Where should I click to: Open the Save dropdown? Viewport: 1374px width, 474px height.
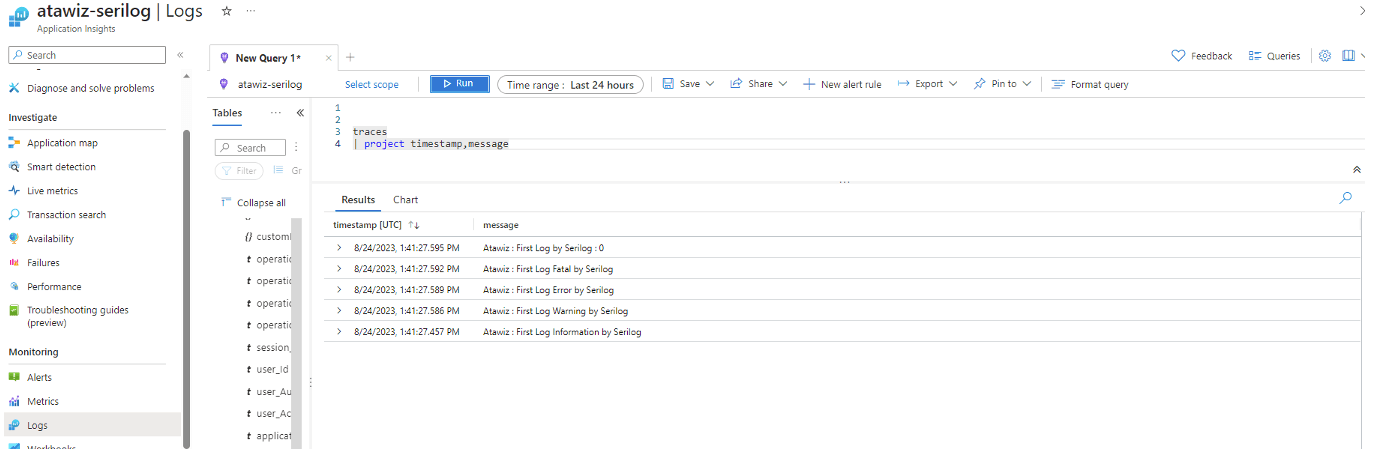689,84
